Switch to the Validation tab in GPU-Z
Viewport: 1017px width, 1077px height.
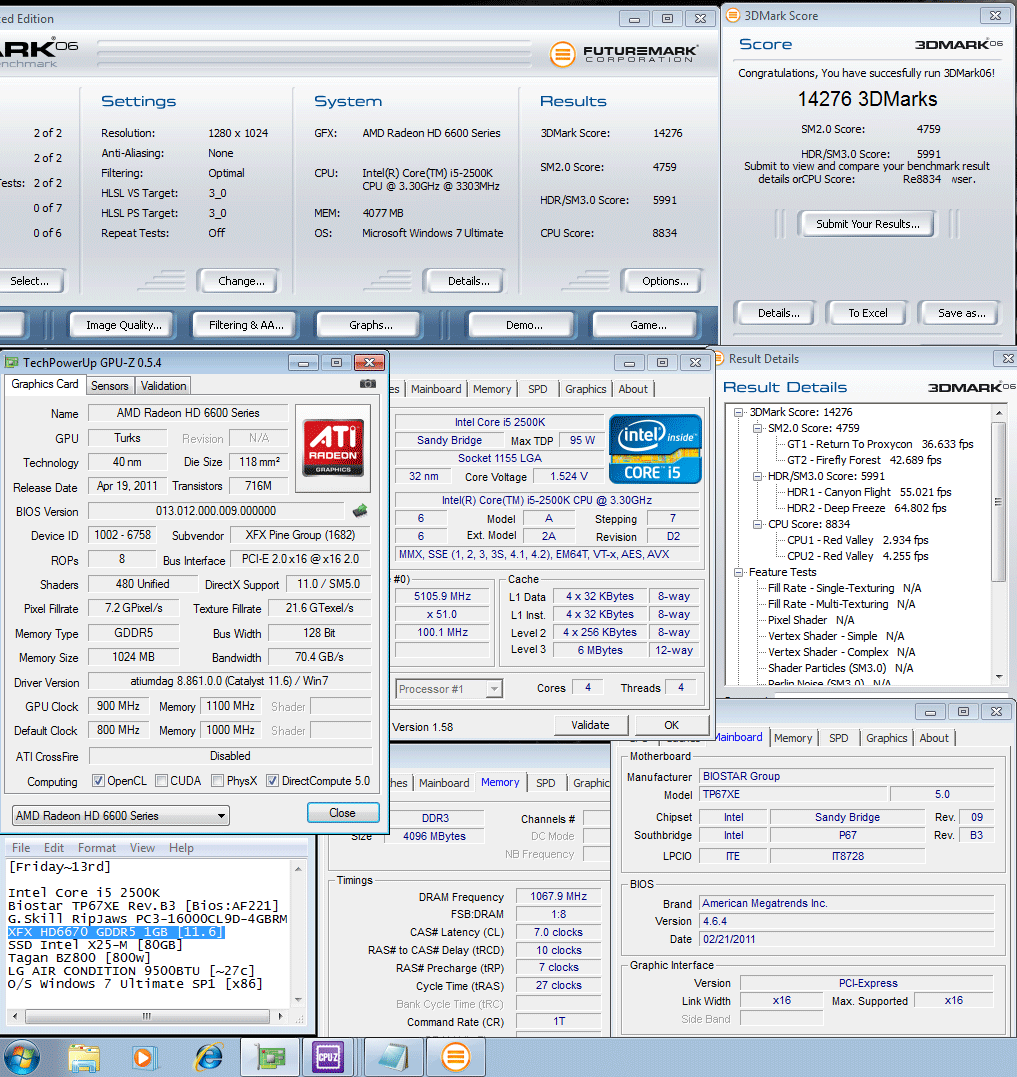coord(163,386)
